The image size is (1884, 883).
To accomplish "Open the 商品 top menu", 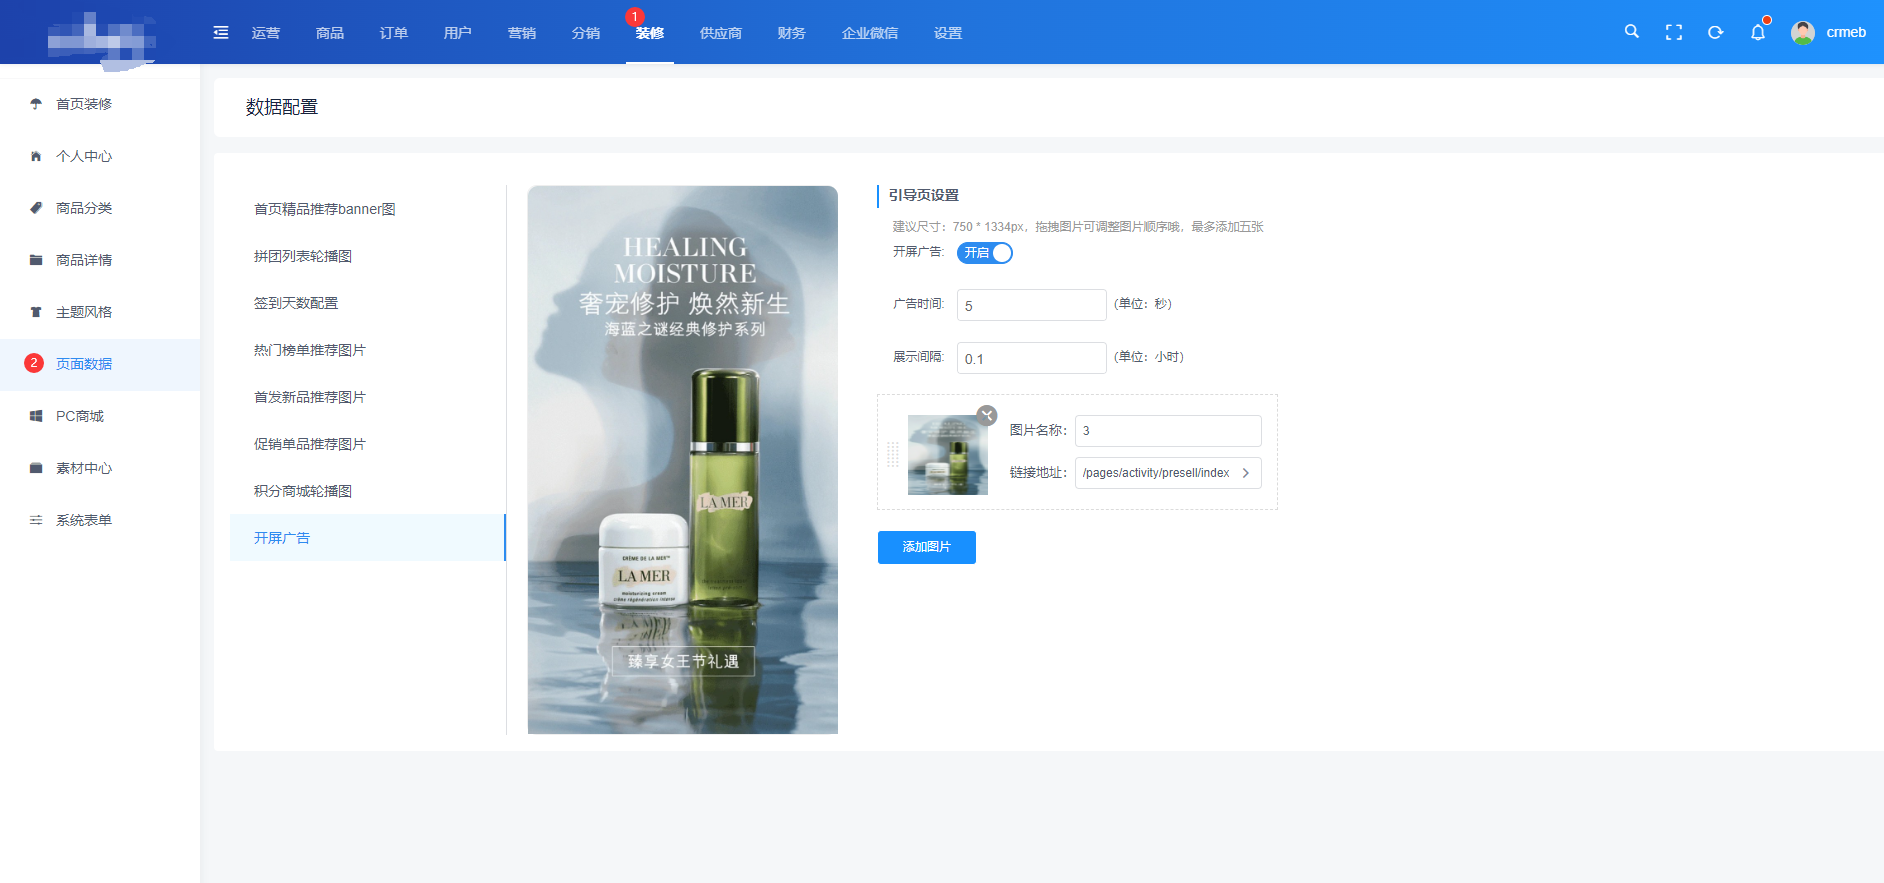I will [x=330, y=33].
